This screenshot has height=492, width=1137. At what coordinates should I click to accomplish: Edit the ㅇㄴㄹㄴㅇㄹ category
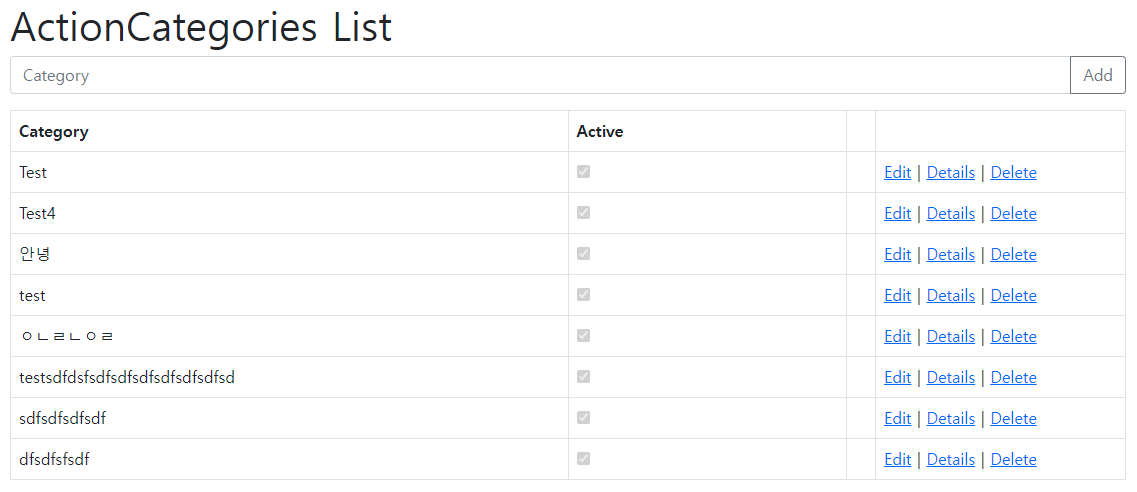pyautogui.click(x=897, y=336)
